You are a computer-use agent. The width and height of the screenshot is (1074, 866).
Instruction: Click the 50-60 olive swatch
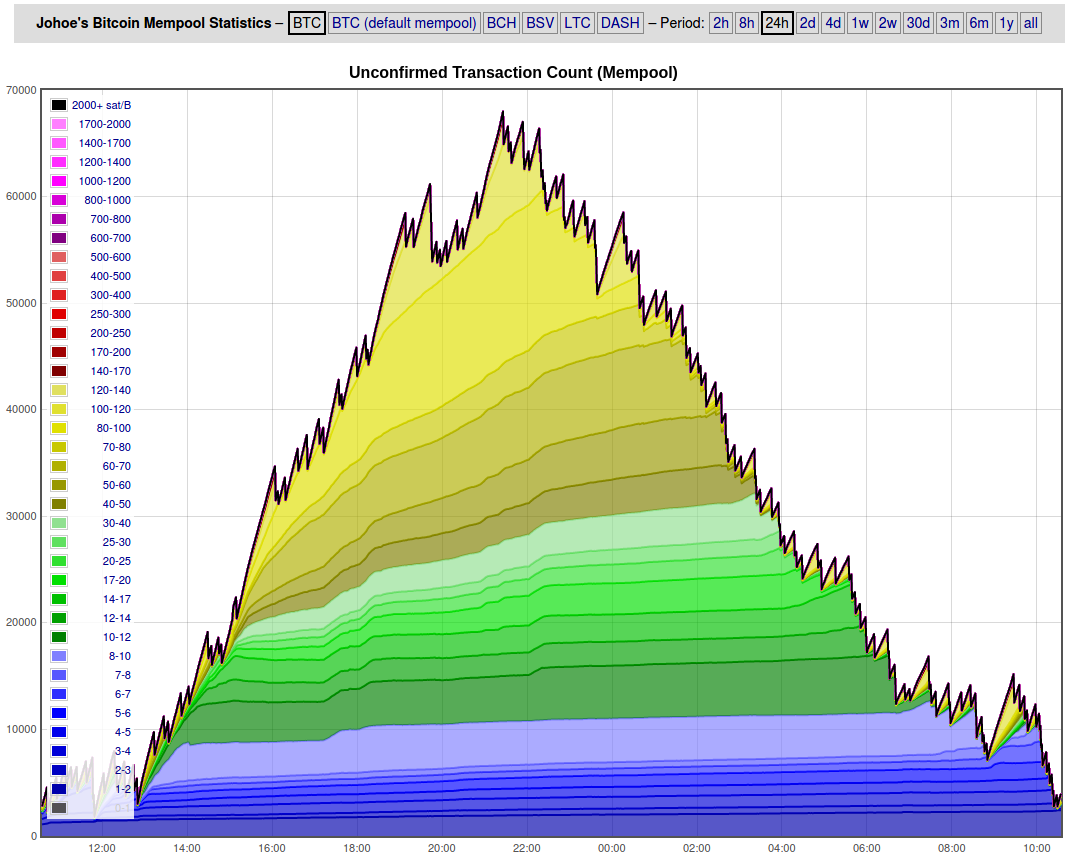[59, 485]
